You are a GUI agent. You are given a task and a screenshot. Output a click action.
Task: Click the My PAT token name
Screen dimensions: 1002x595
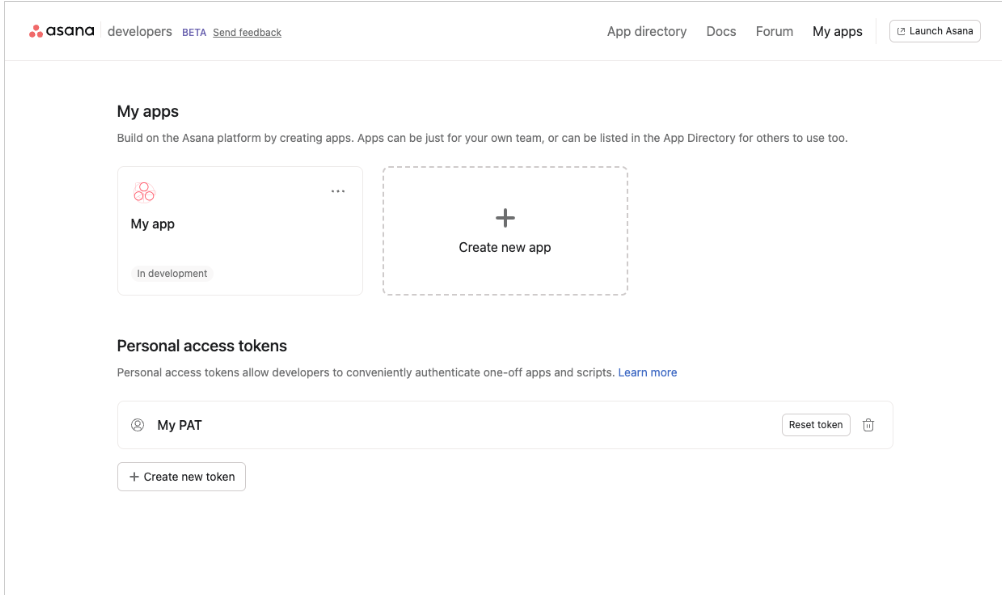(x=180, y=425)
